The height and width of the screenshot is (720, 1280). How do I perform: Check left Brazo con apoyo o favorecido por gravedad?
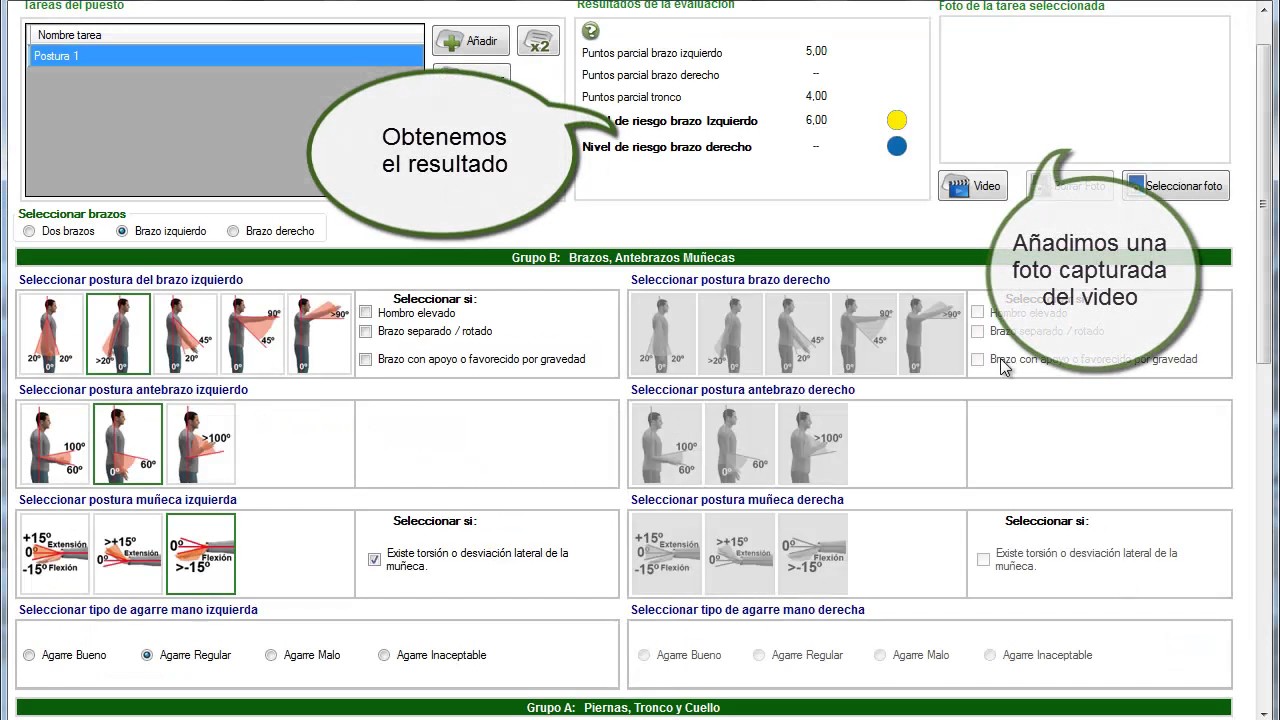[366, 359]
